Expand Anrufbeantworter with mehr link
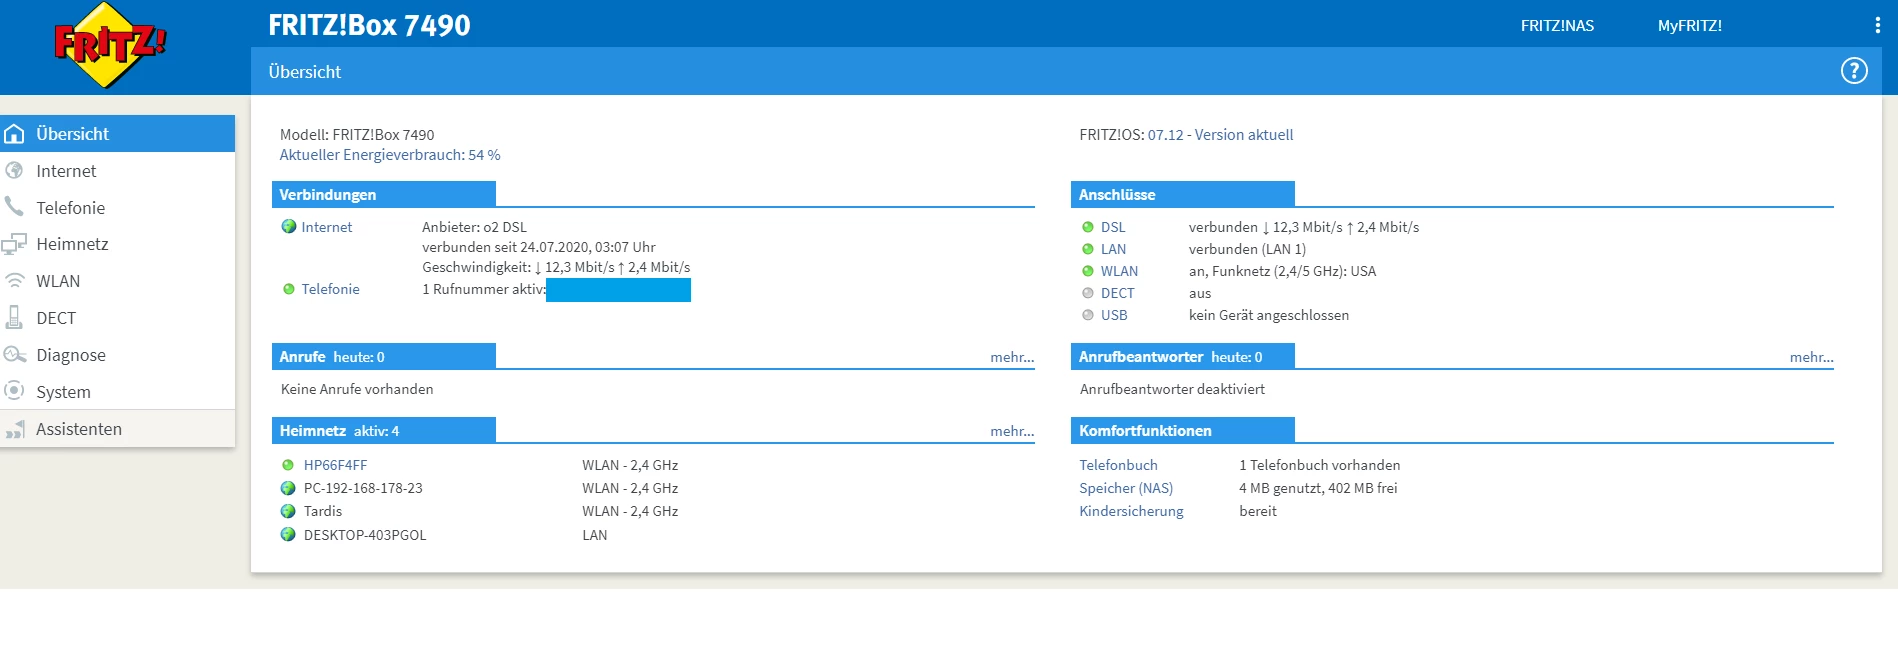 1811,357
